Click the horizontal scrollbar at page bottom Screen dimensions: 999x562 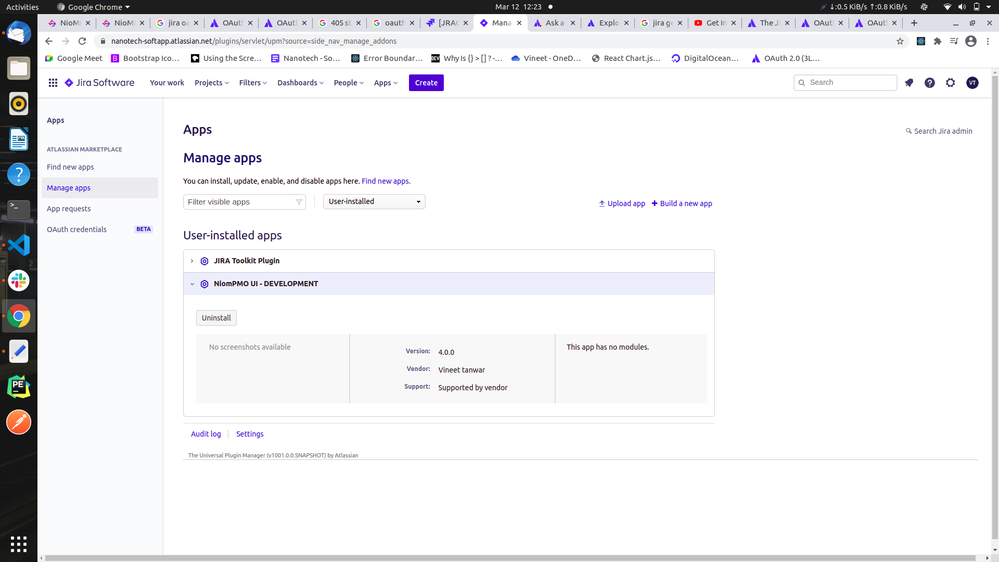pos(510,558)
